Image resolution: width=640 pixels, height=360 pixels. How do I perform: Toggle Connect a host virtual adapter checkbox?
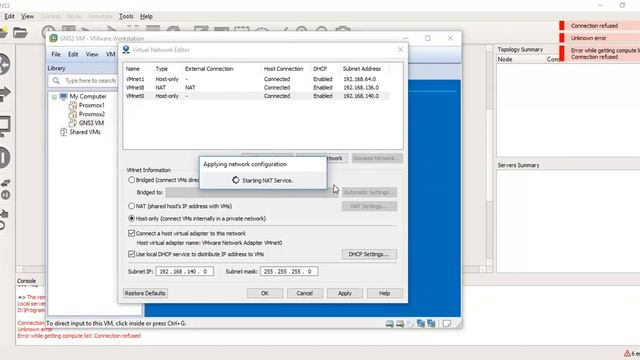[131, 233]
